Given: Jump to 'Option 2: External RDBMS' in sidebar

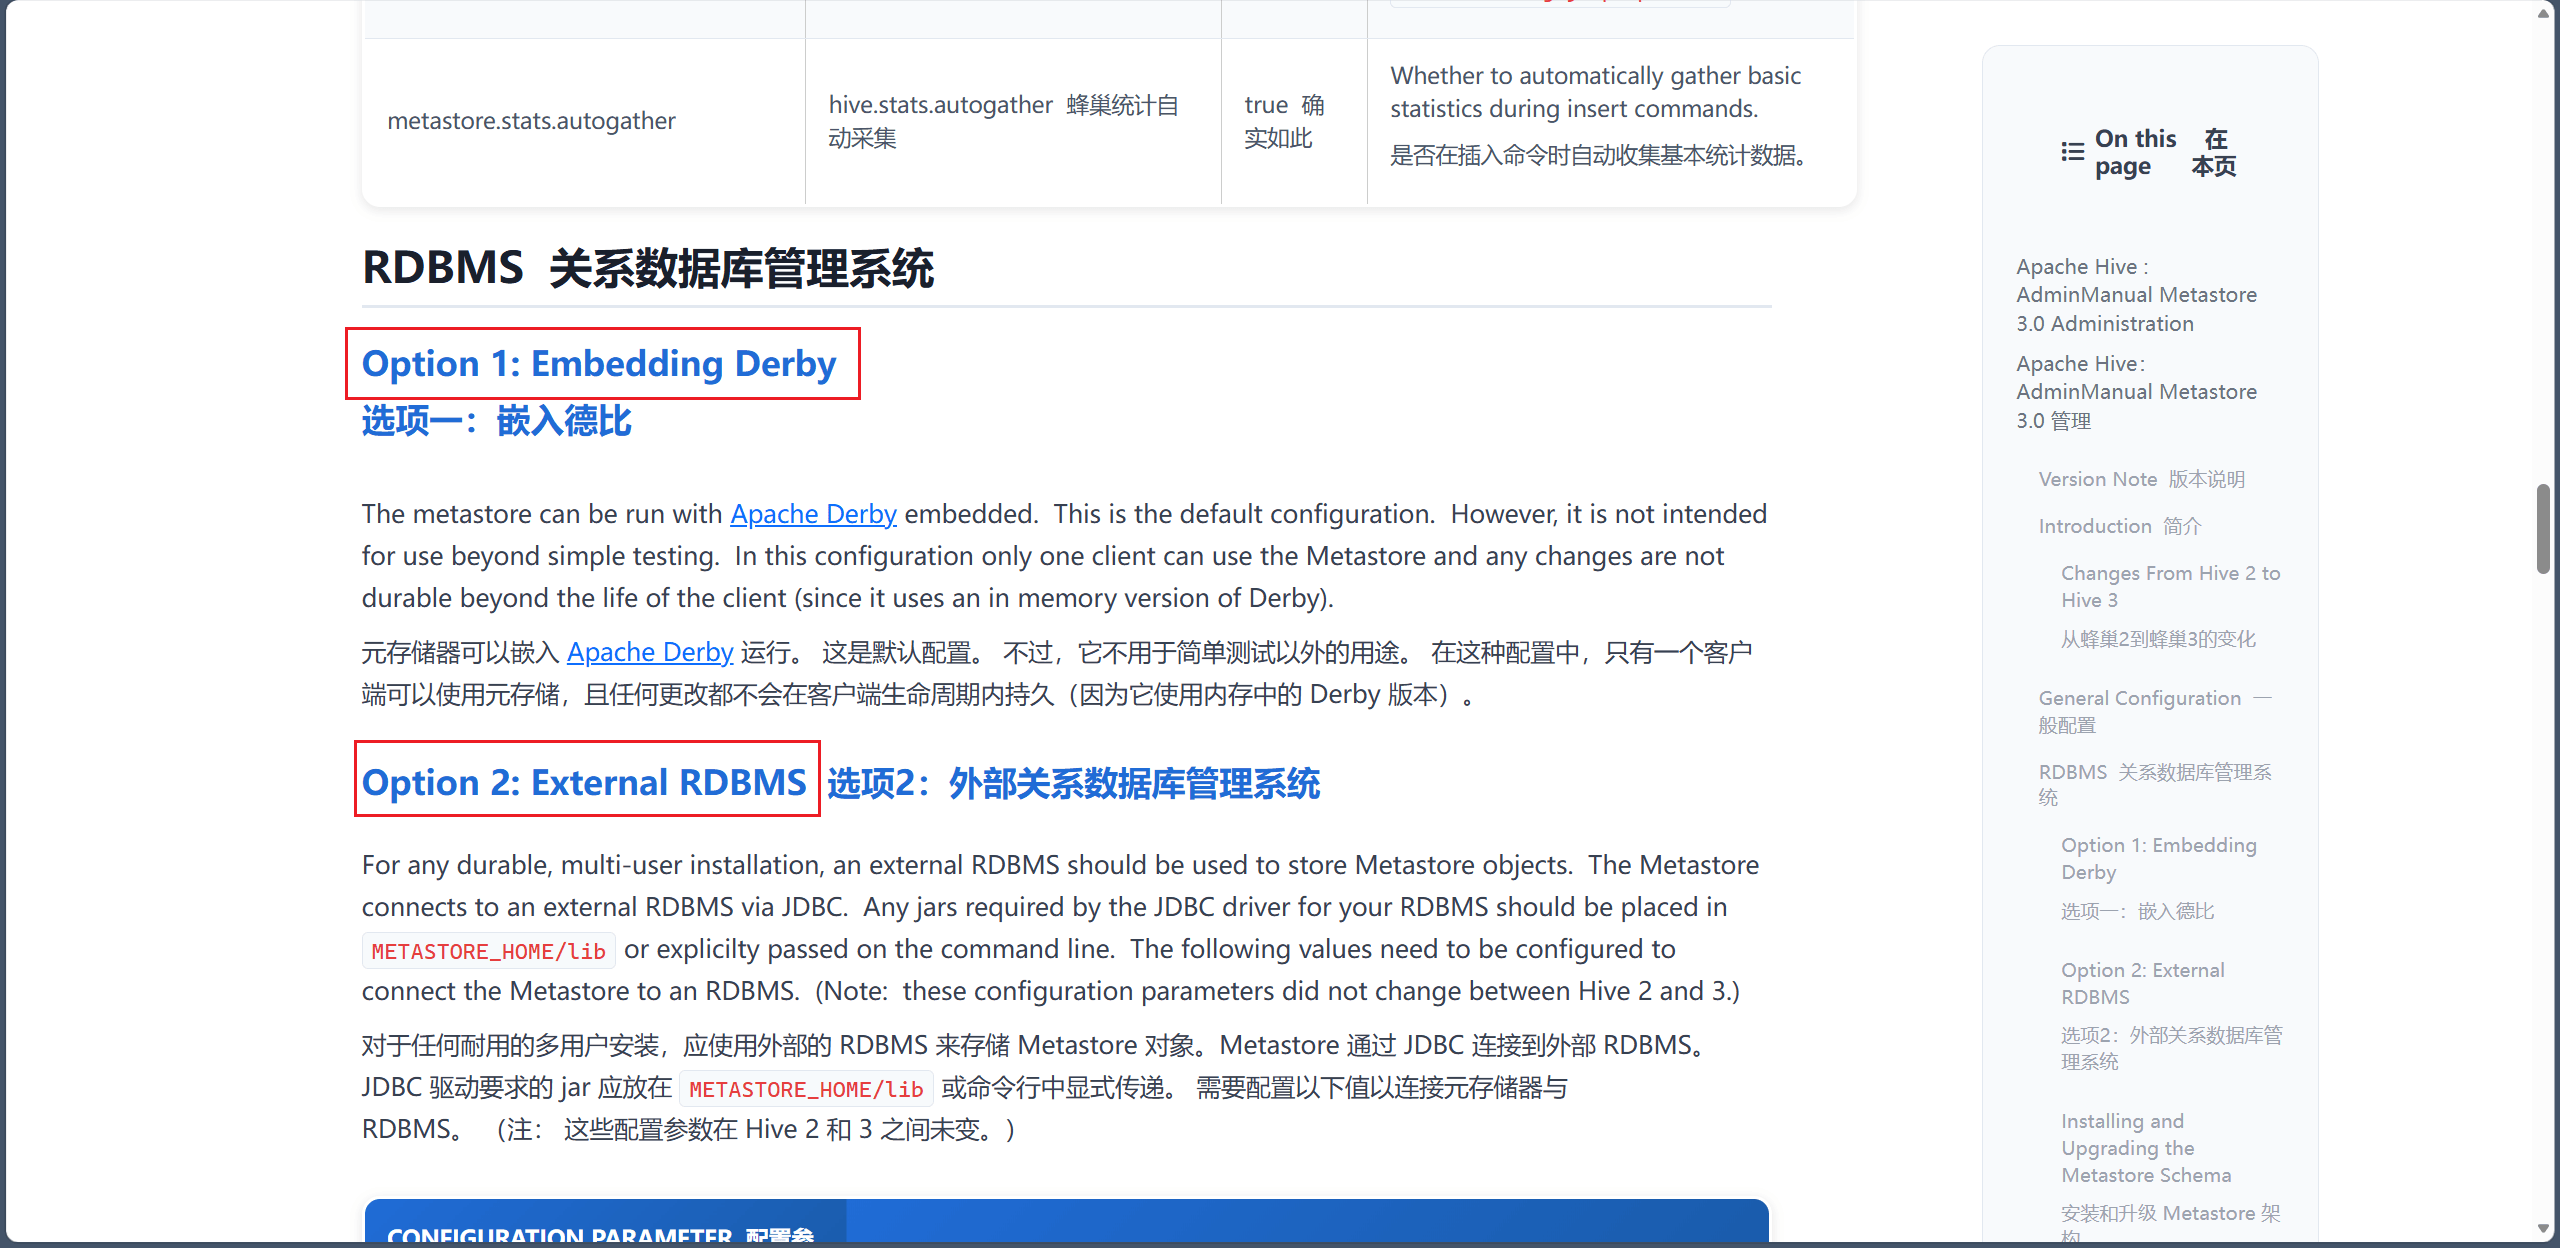Looking at the screenshot, I should click(x=2142, y=983).
